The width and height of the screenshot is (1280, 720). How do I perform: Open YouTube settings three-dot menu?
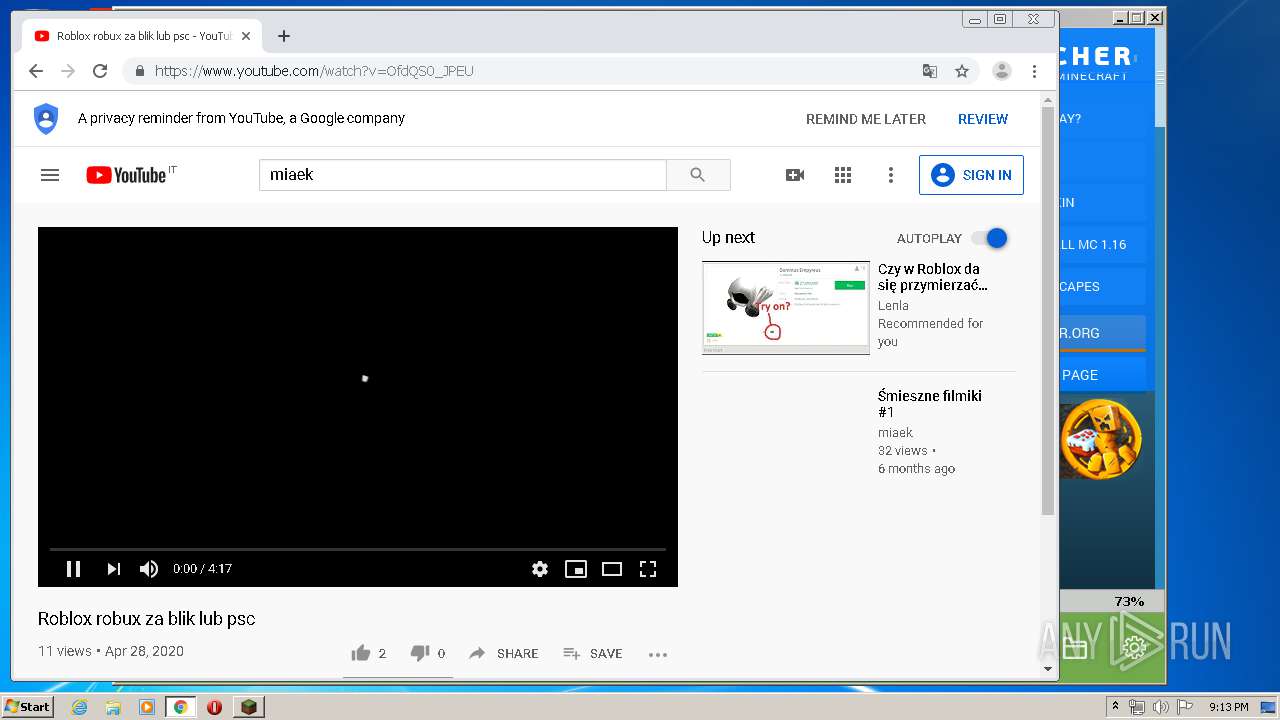891,175
